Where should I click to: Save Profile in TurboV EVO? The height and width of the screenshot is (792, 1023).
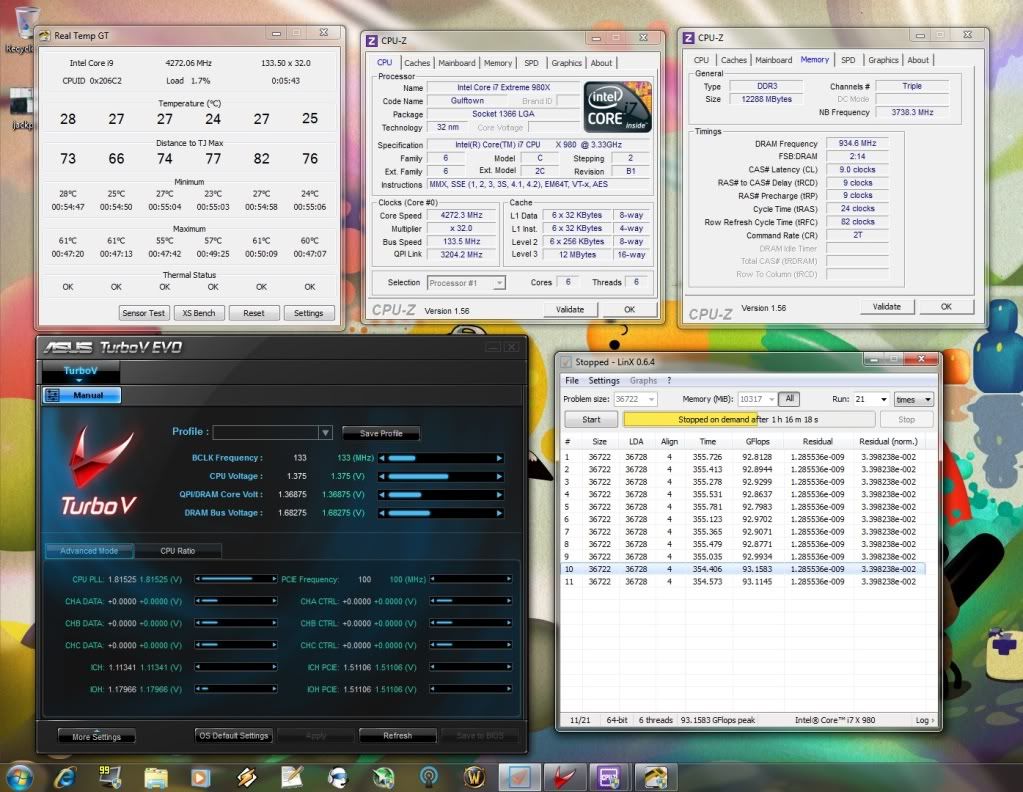tap(381, 433)
